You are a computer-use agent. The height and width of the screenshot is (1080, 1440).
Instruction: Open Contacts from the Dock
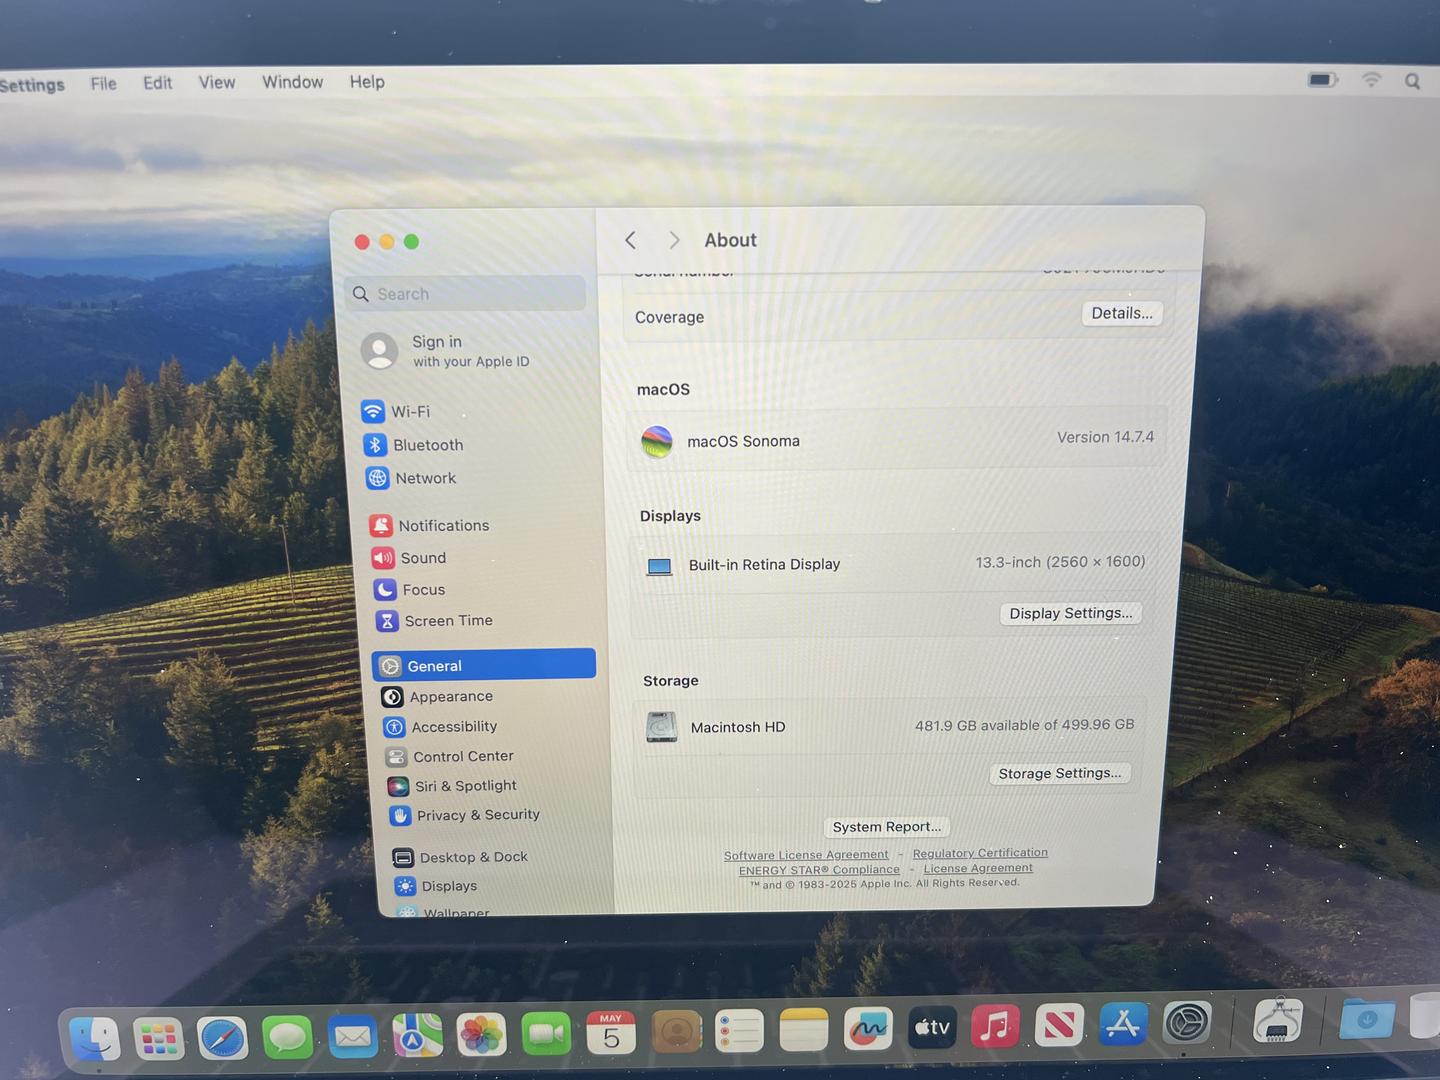click(x=676, y=1031)
